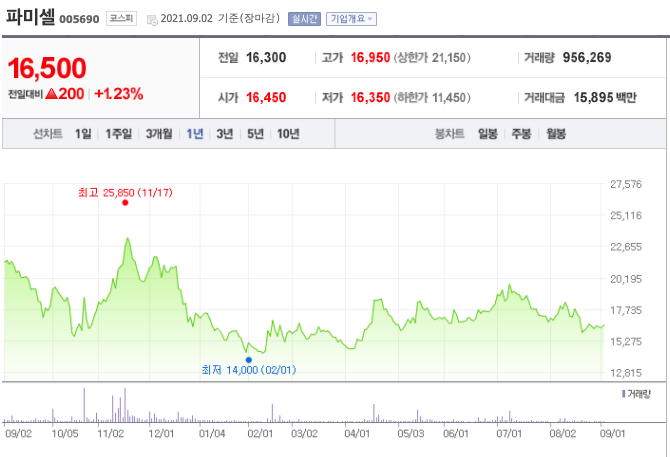
Task: Click the 22,655 y-axis label
Action: point(626,247)
